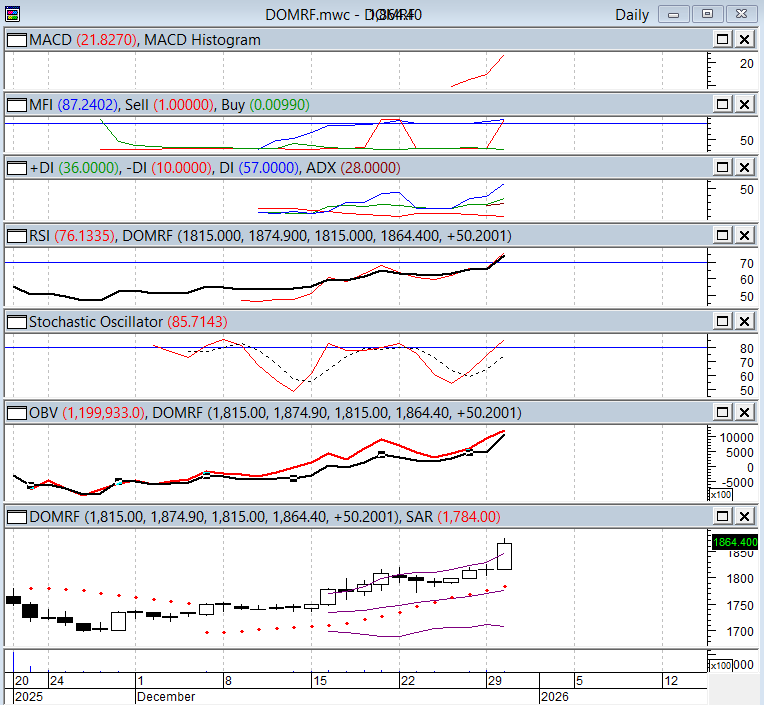
Task: Click the +DI value 36.0000
Action: coord(89,168)
